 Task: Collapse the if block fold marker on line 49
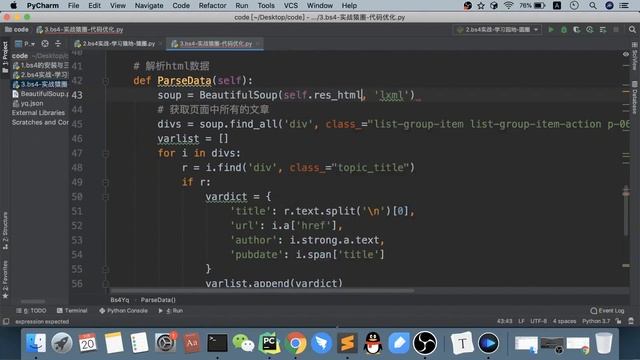(106, 182)
